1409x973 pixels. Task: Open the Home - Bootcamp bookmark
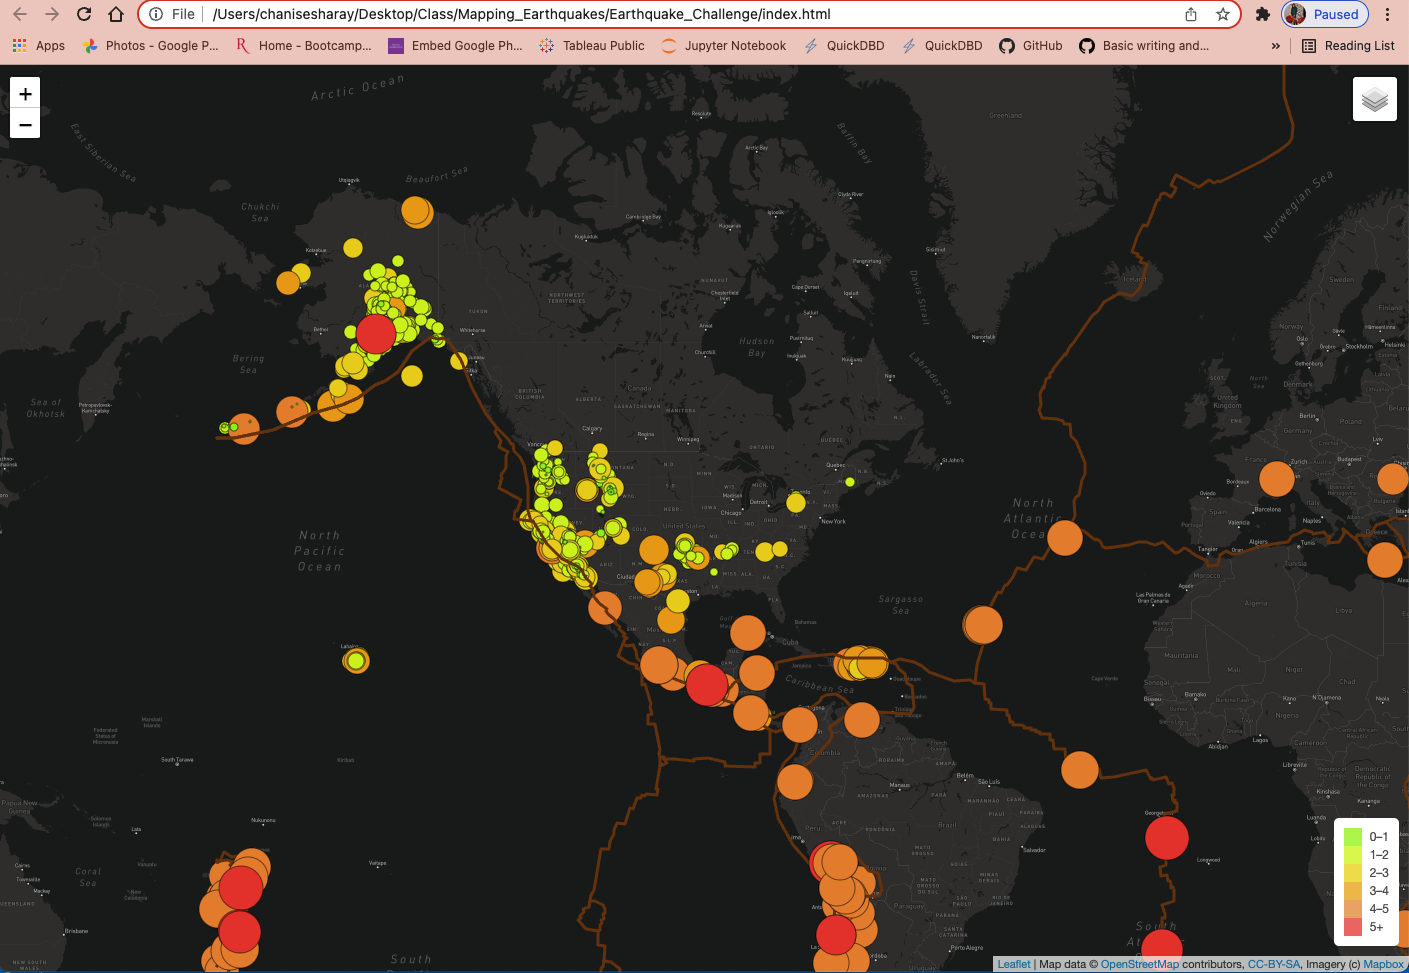point(303,45)
